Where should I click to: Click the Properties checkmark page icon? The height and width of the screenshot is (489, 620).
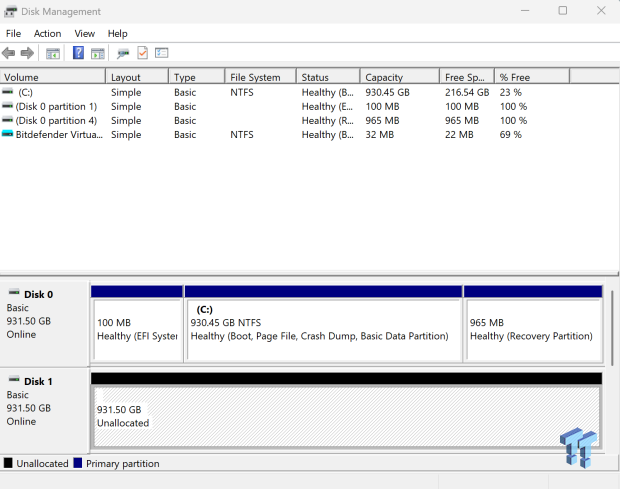coord(142,53)
